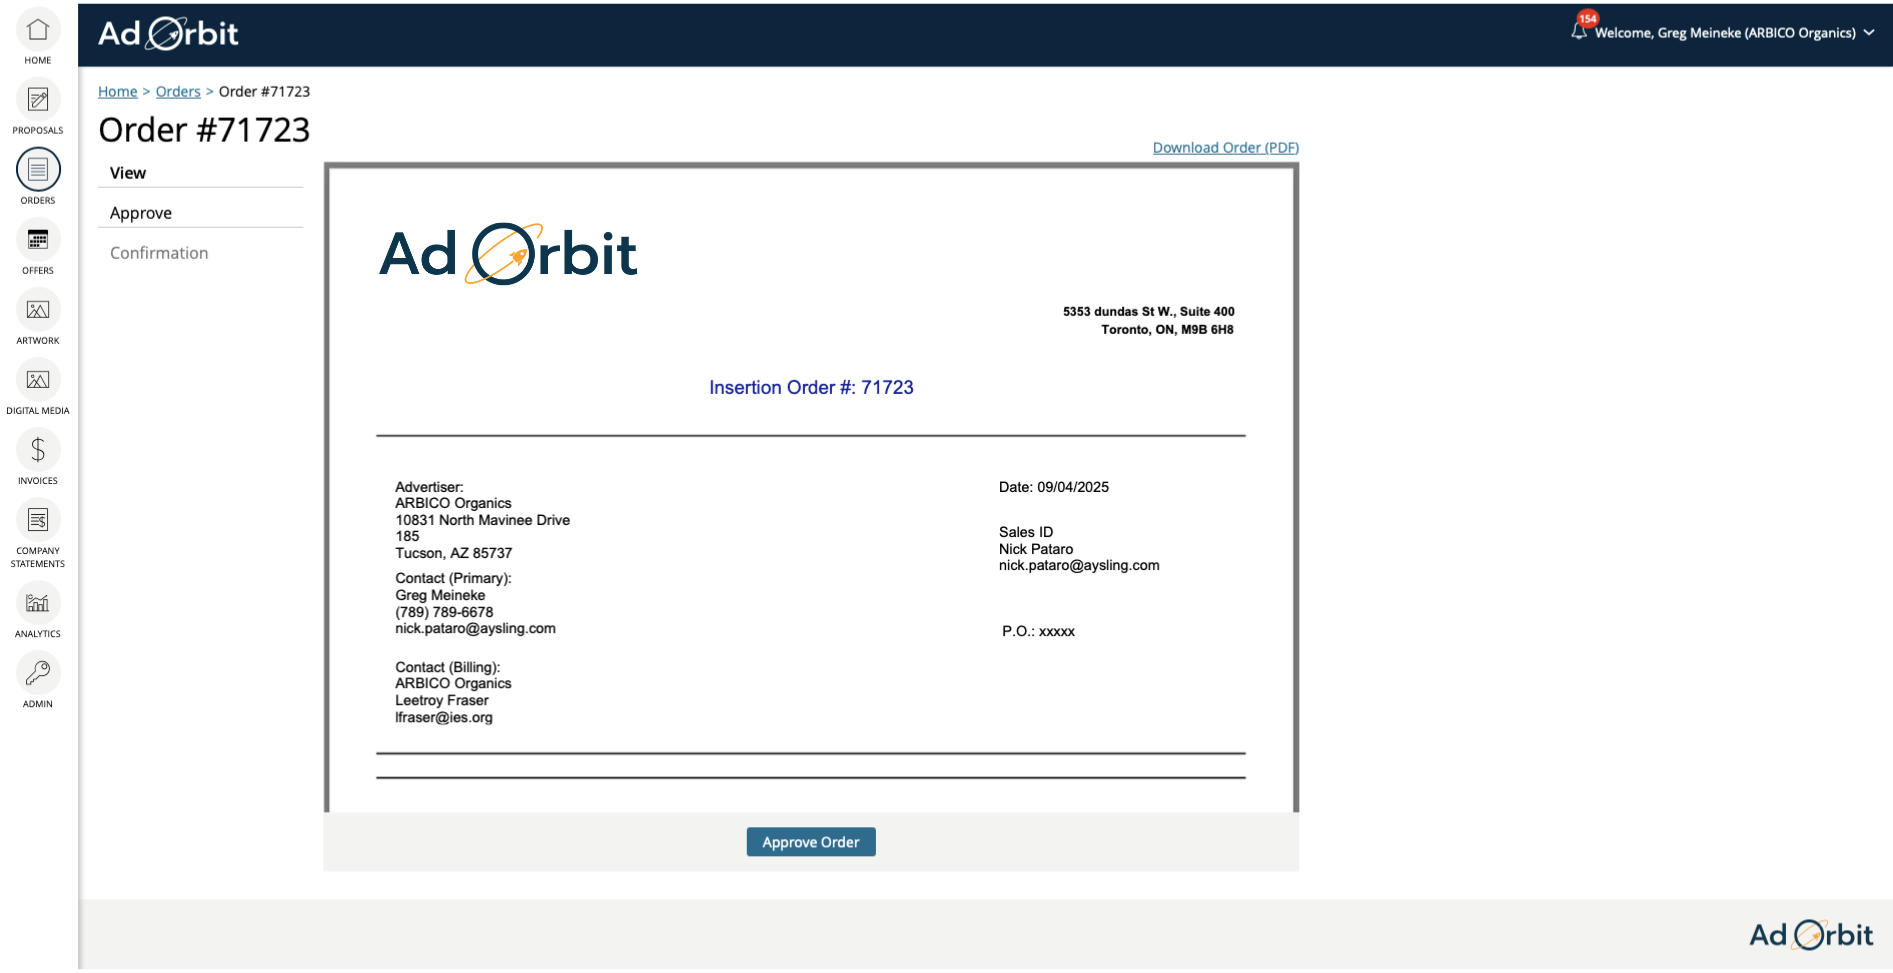Click the Toronto, ON, M9B 6H8 address line
Image resolution: width=1893 pixels, height=973 pixels.
click(x=1167, y=330)
